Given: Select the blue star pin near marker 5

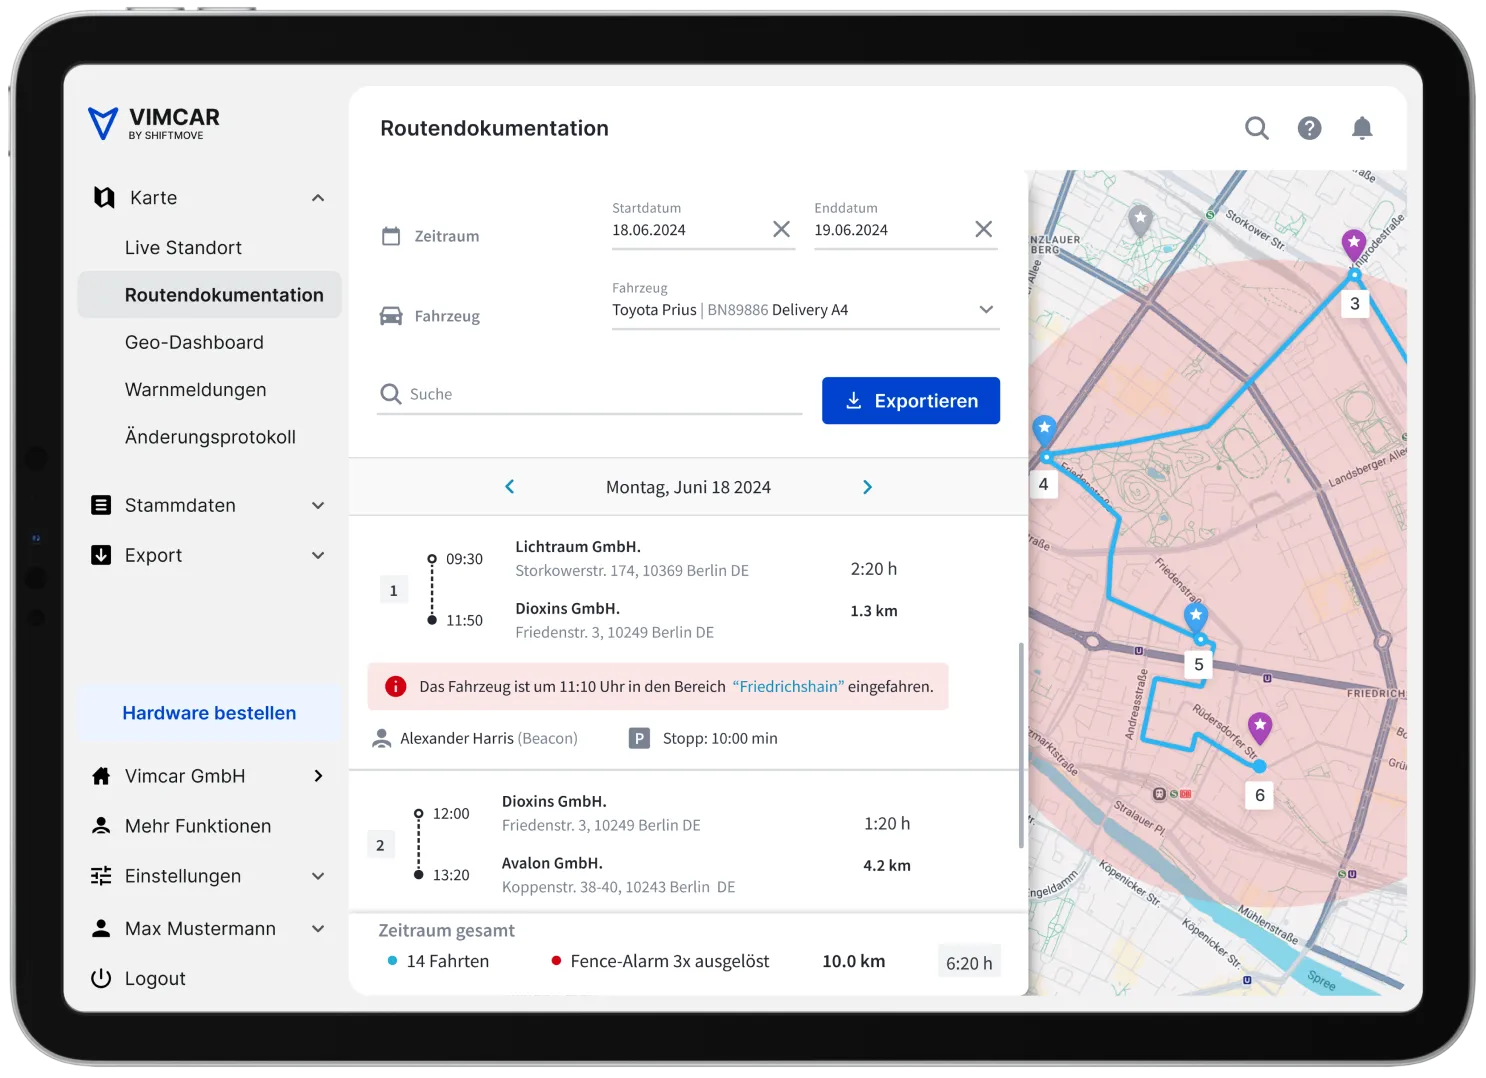Looking at the screenshot, I should [x=1196, y=617].
